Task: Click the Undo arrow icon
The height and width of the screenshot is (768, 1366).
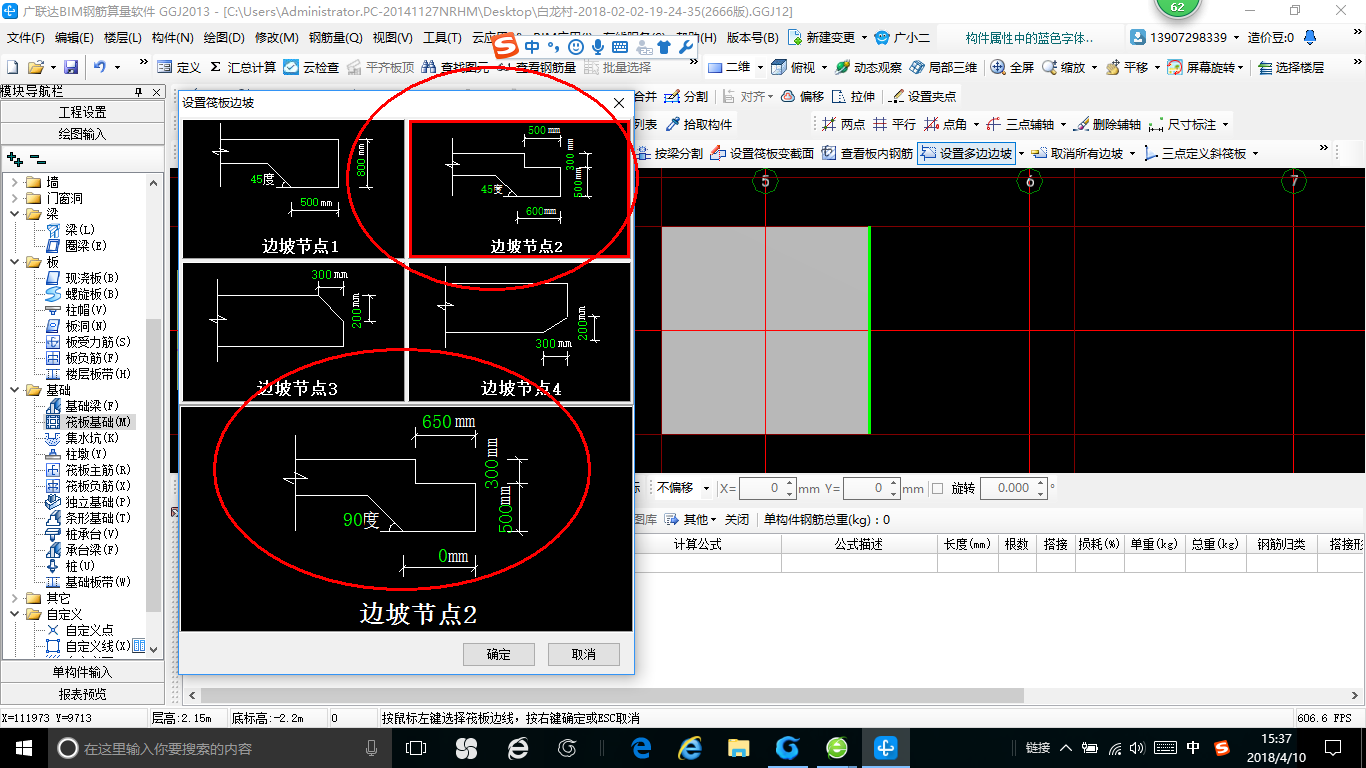Action: coord(100,67)
